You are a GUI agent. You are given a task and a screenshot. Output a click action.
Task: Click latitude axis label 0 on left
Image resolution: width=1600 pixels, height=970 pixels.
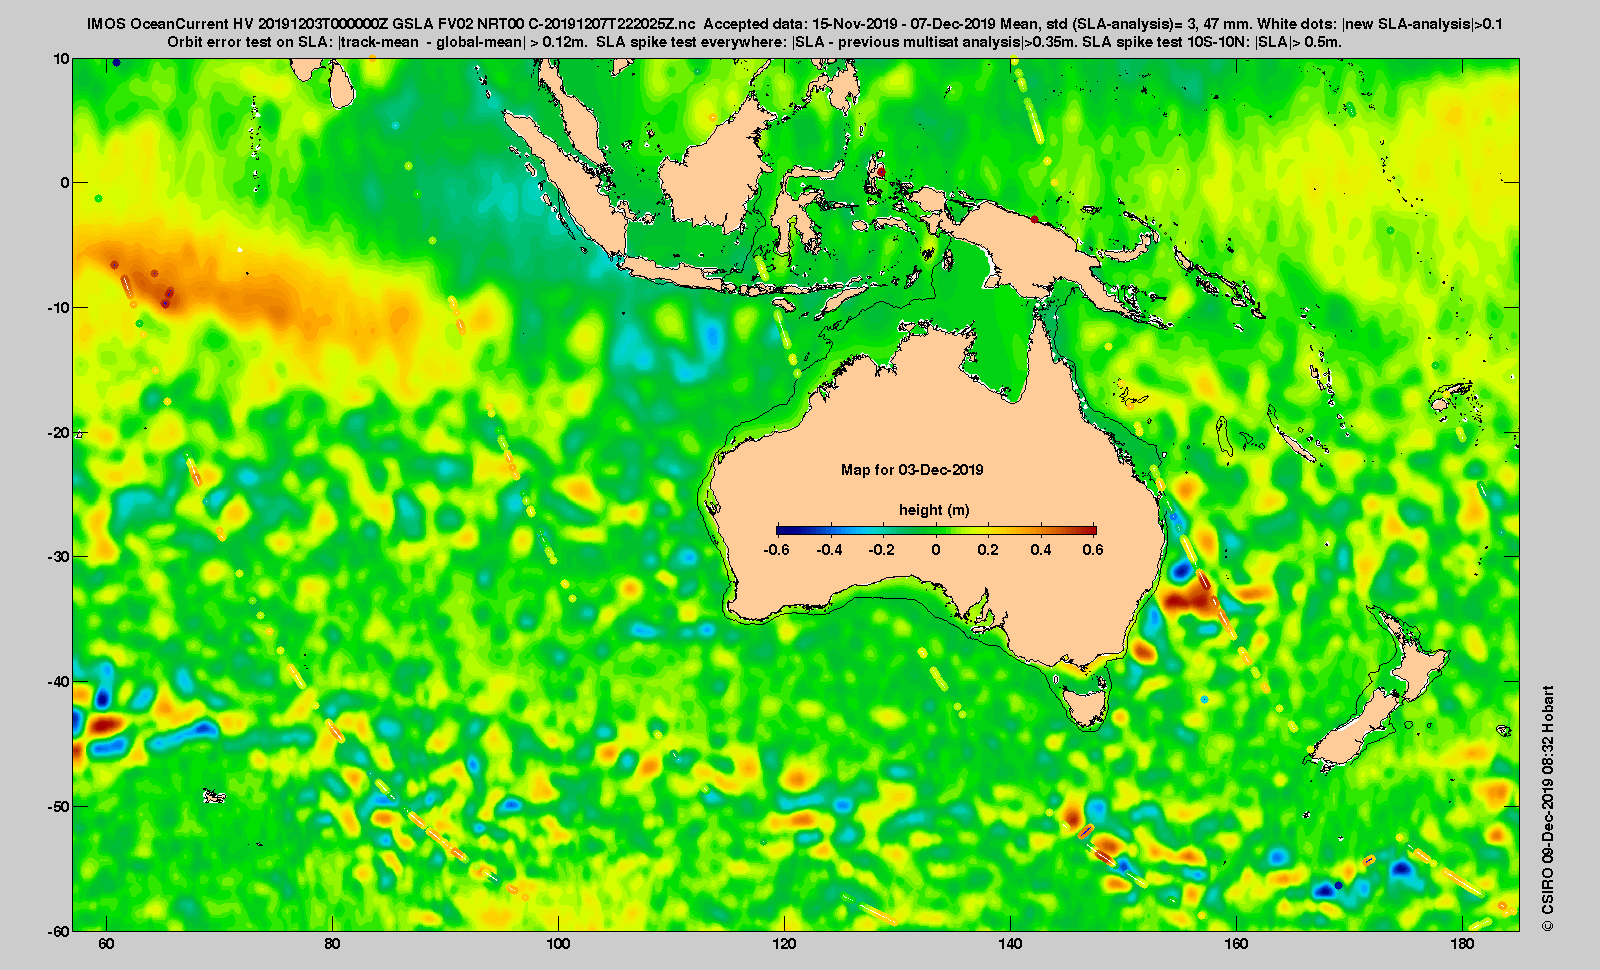tap(66, 183)
